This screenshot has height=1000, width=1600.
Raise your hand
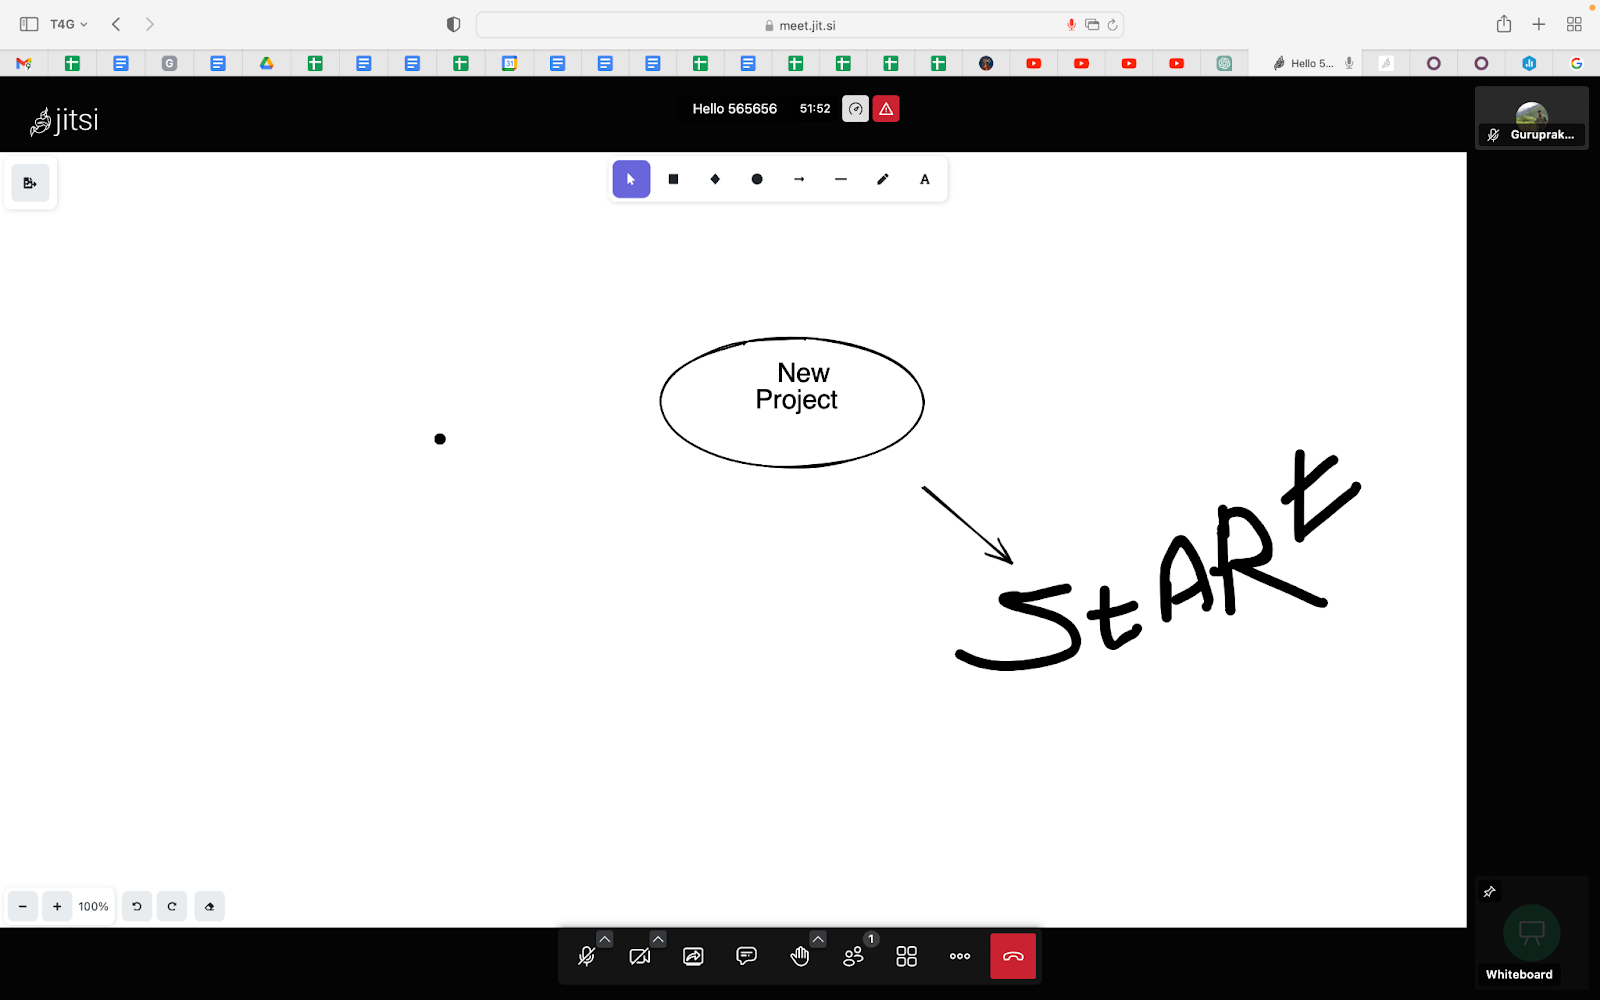(800, 956)
